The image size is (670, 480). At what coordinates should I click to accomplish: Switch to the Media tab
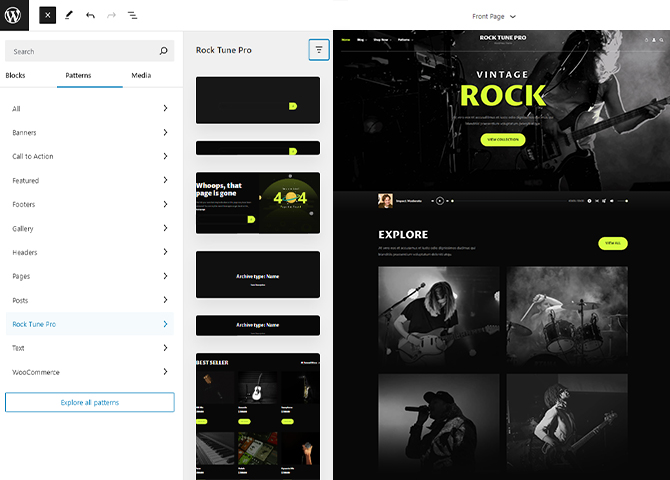coord(141,76)
